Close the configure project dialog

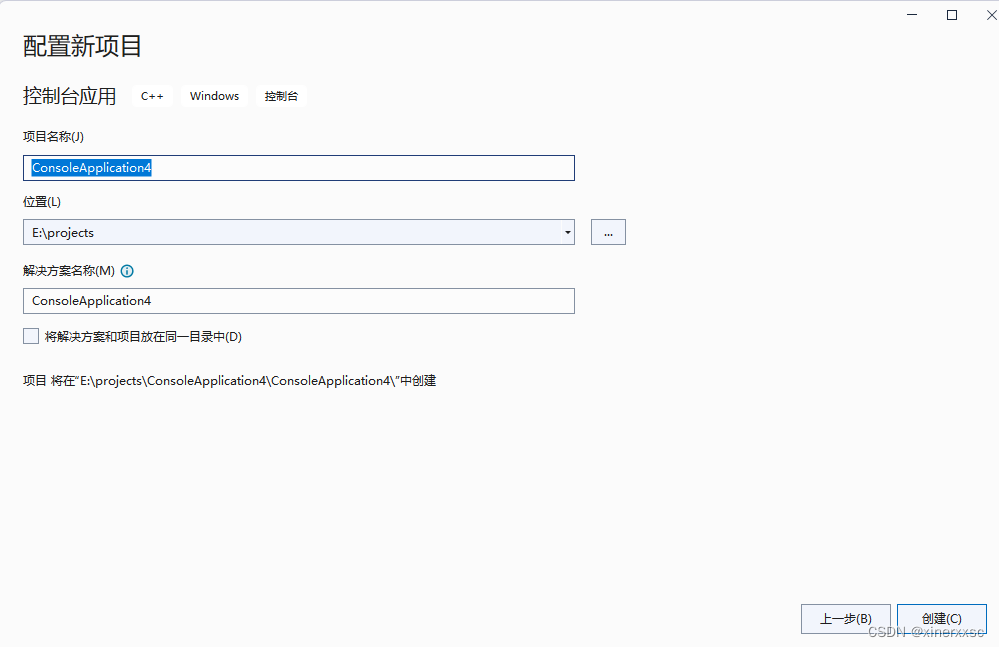(989, 14)
